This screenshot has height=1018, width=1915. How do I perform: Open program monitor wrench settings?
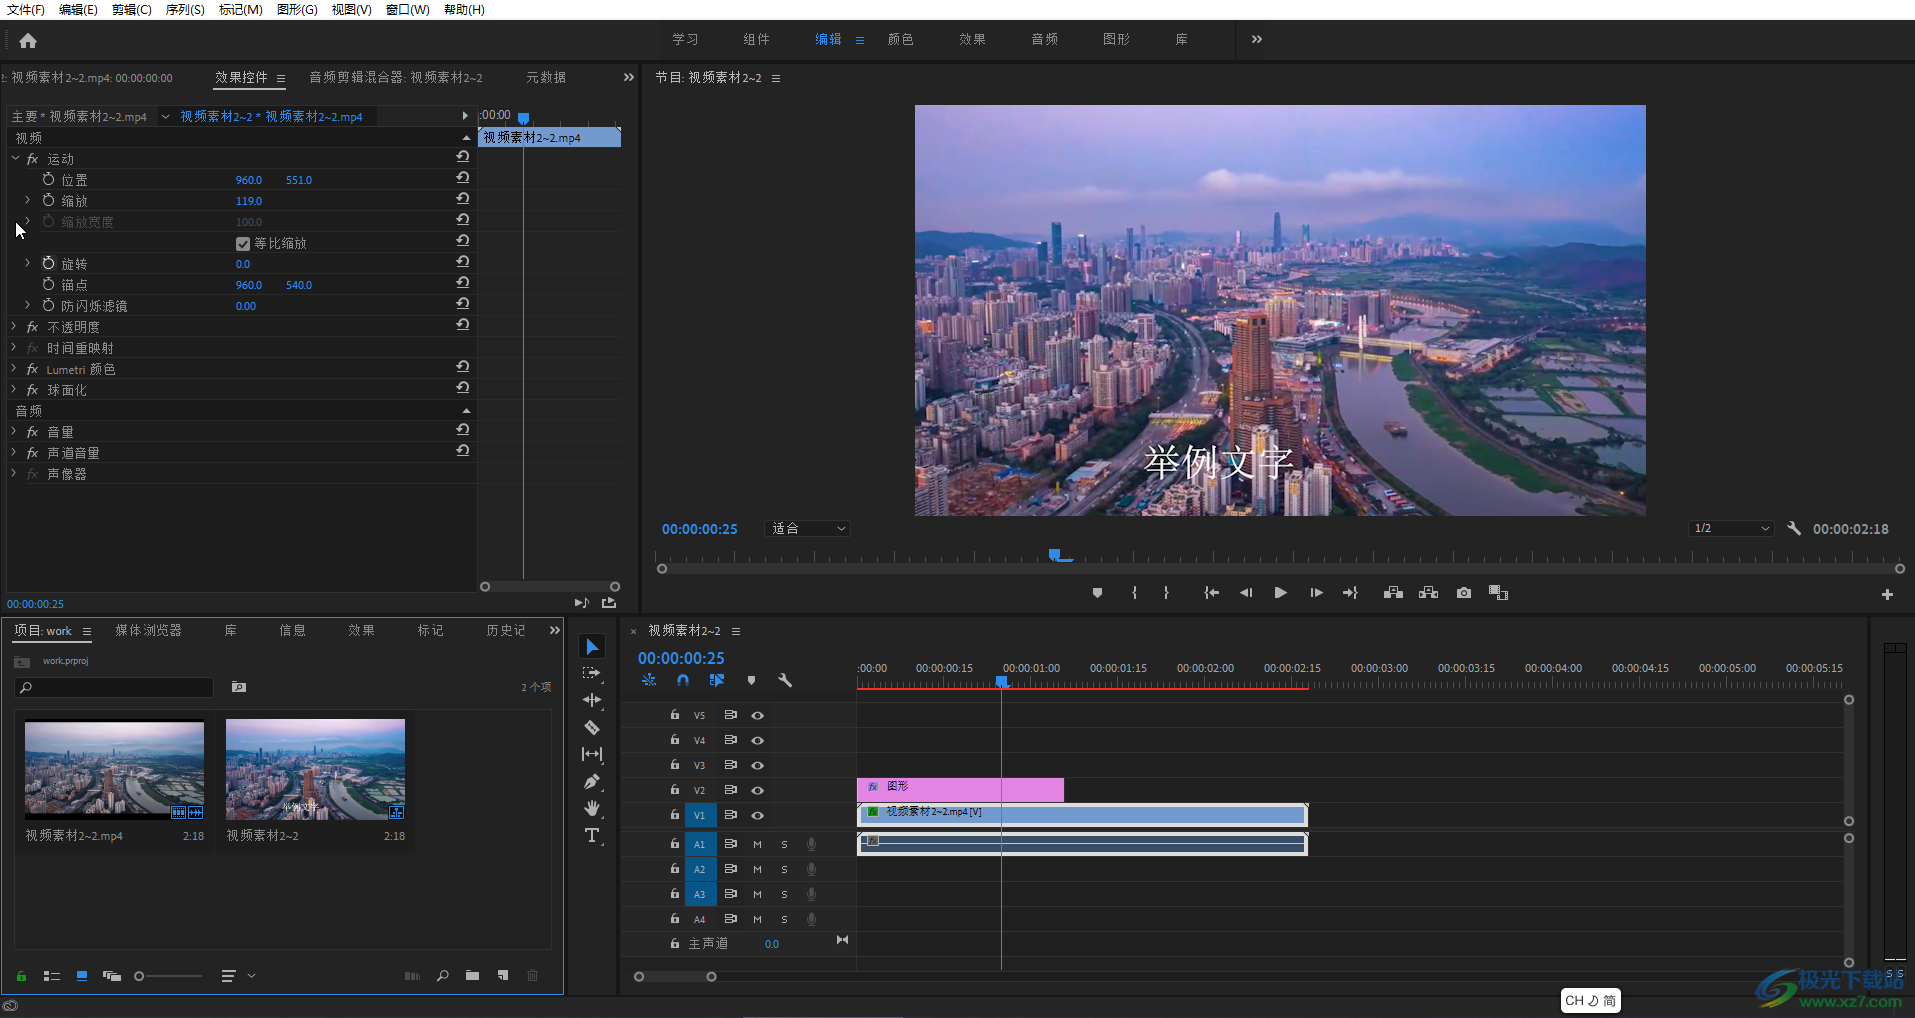[x=1794, y=528]
